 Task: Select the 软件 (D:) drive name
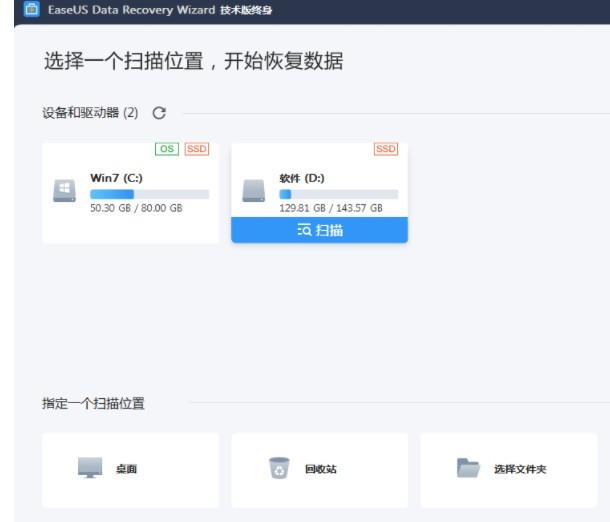pos(302,178)
